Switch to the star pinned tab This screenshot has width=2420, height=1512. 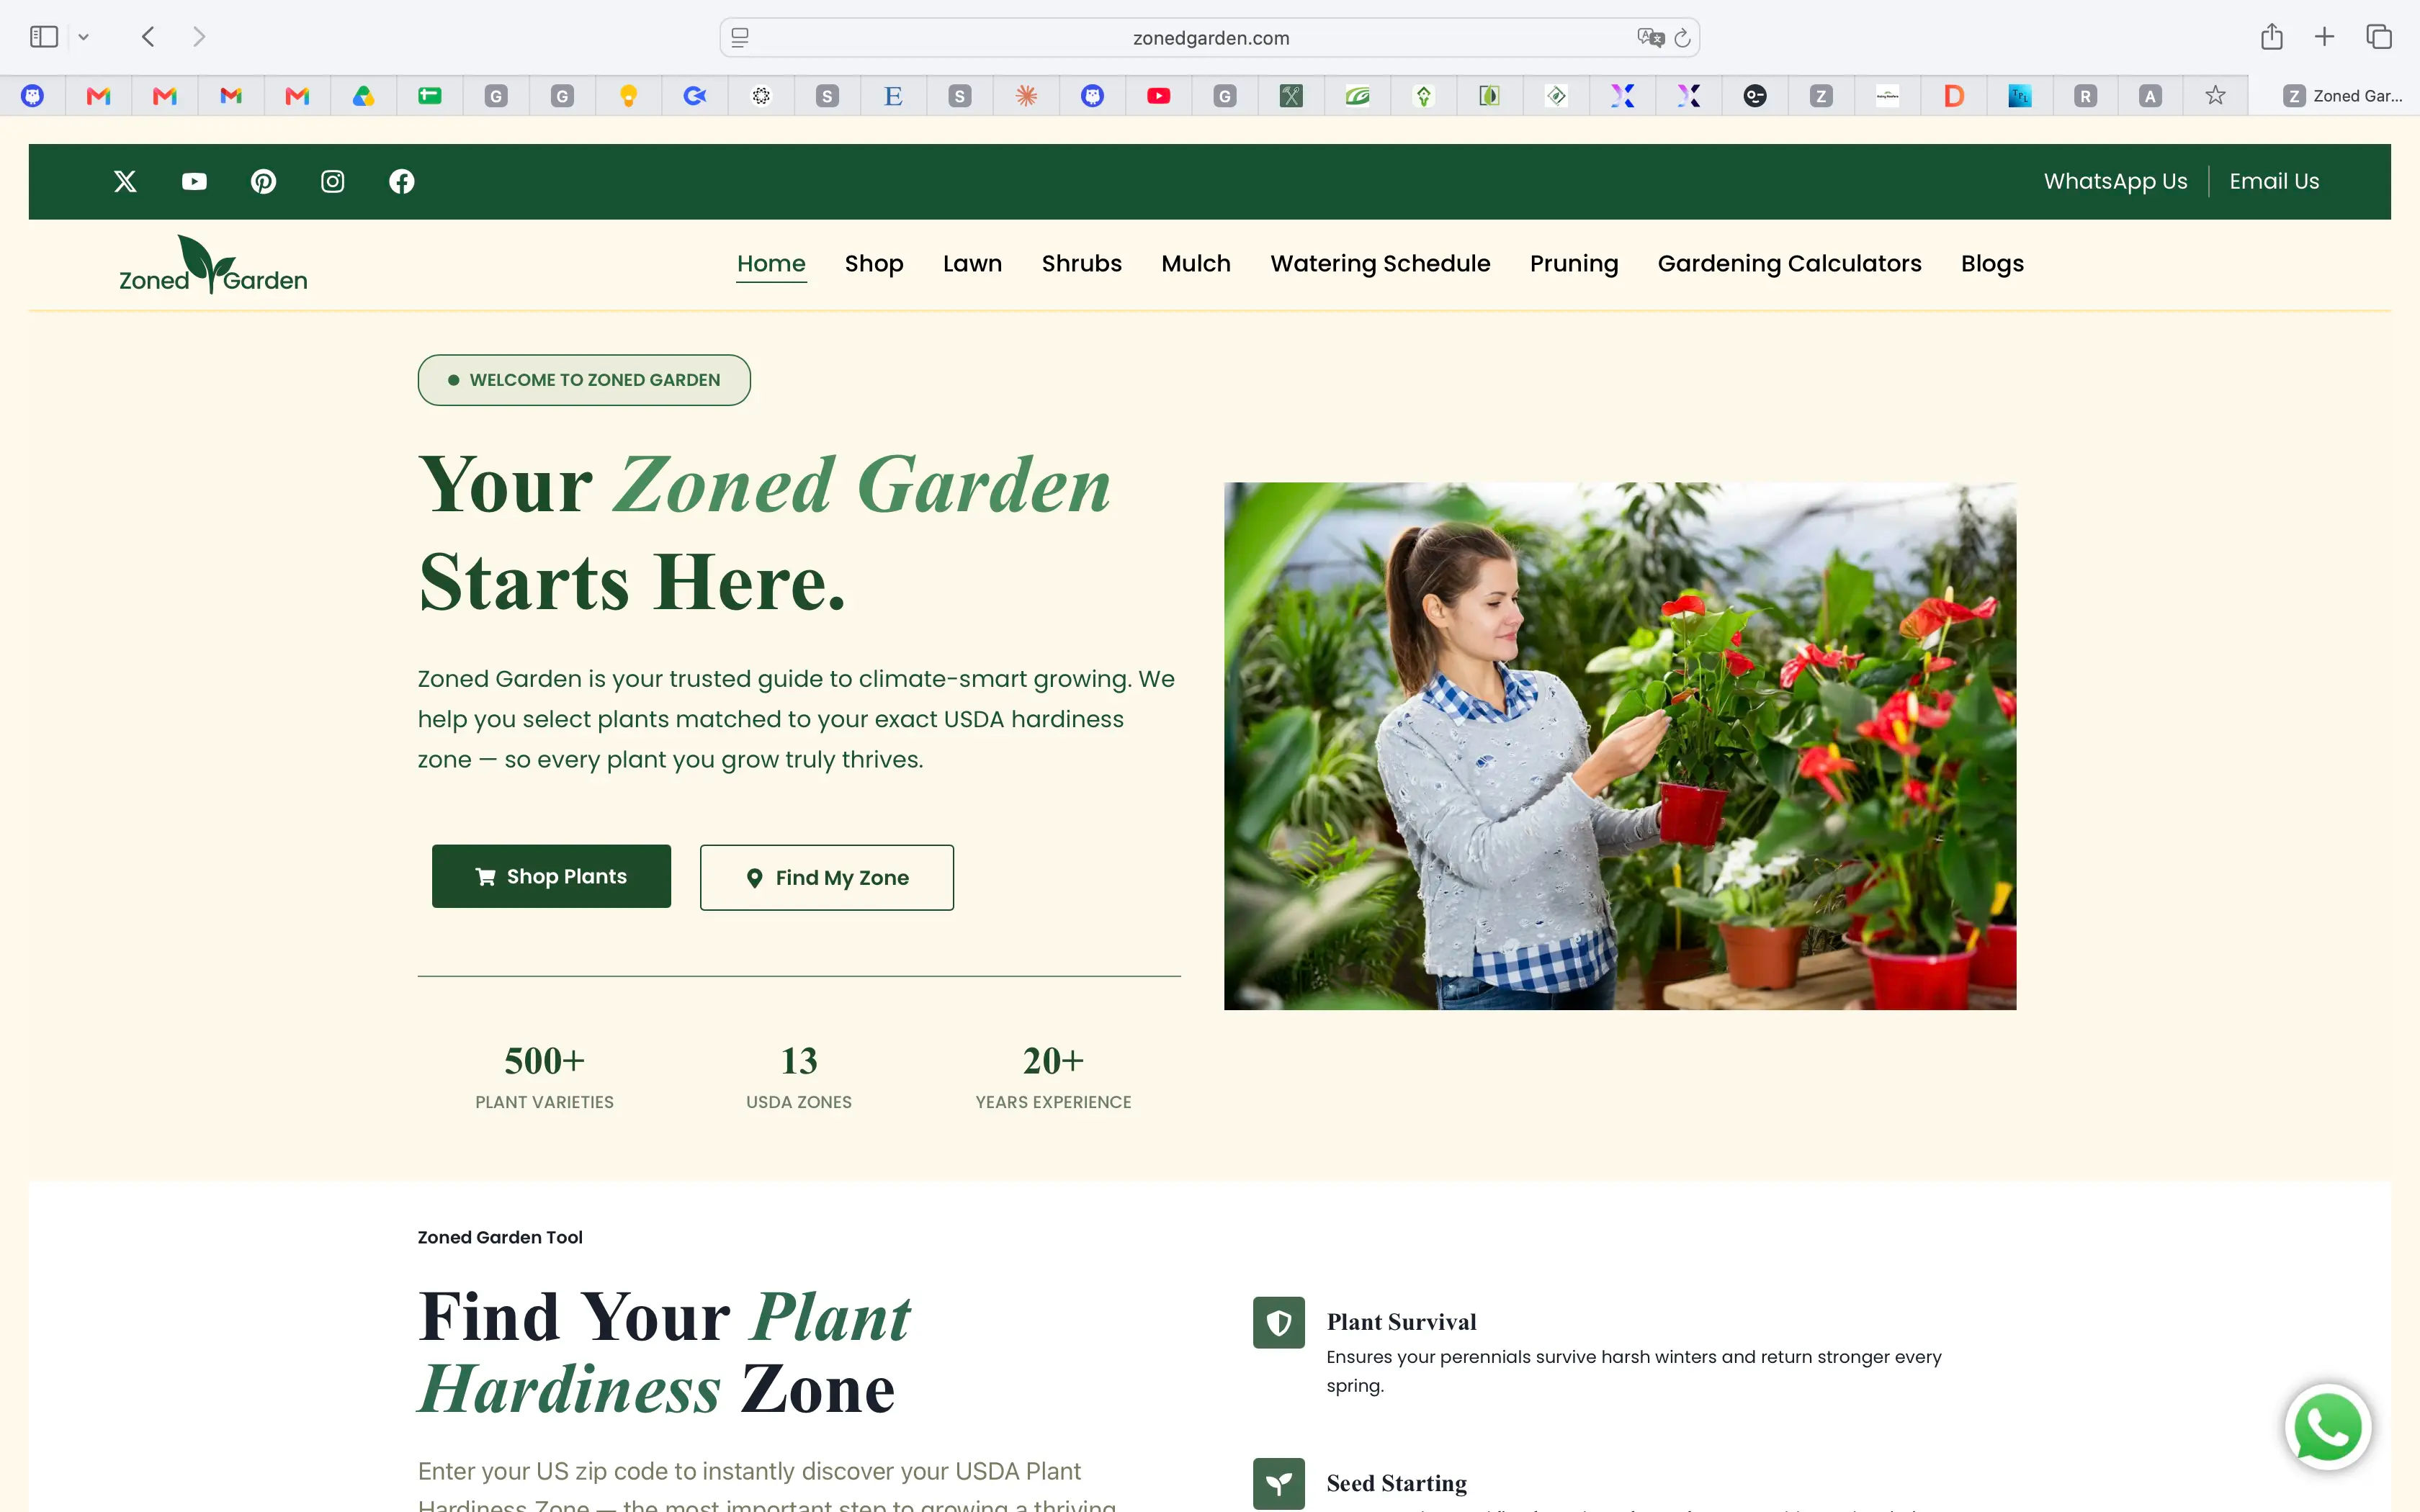click(x=2215, y=96)
